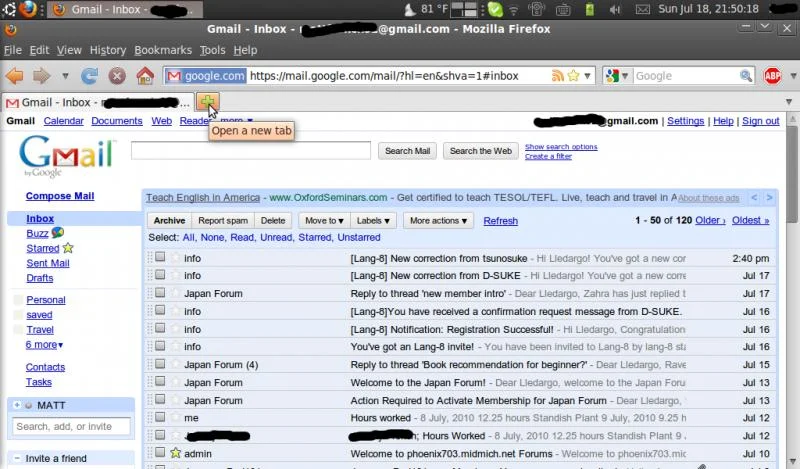Open the File menu
This screenshot has width=800, height=469.
[x=13, y=50]
